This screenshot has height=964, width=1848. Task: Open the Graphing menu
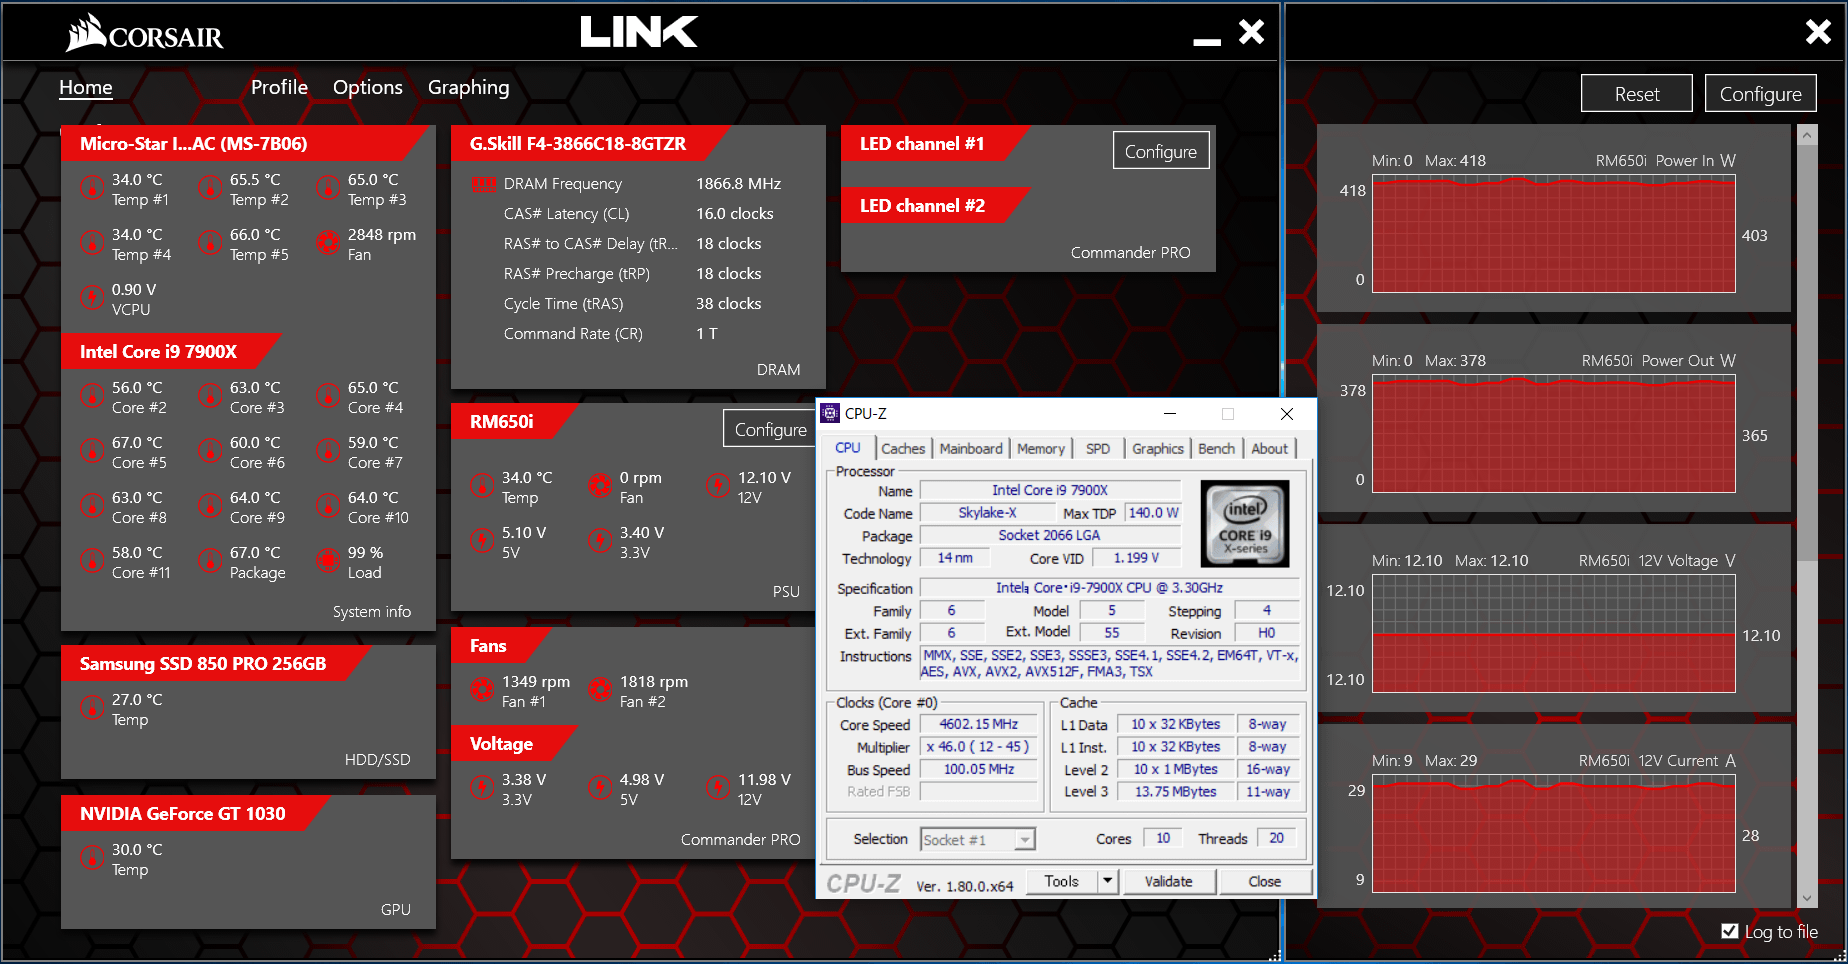[x=469, y=87]
